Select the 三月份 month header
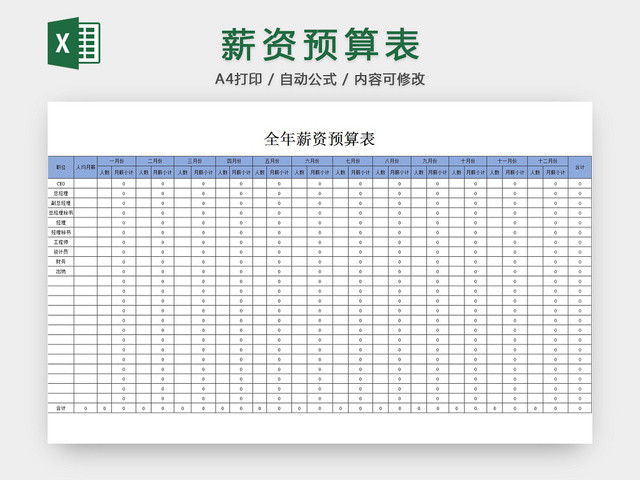Image resolution: width=640 pixels, height=480 pixels. pos(195,161)
